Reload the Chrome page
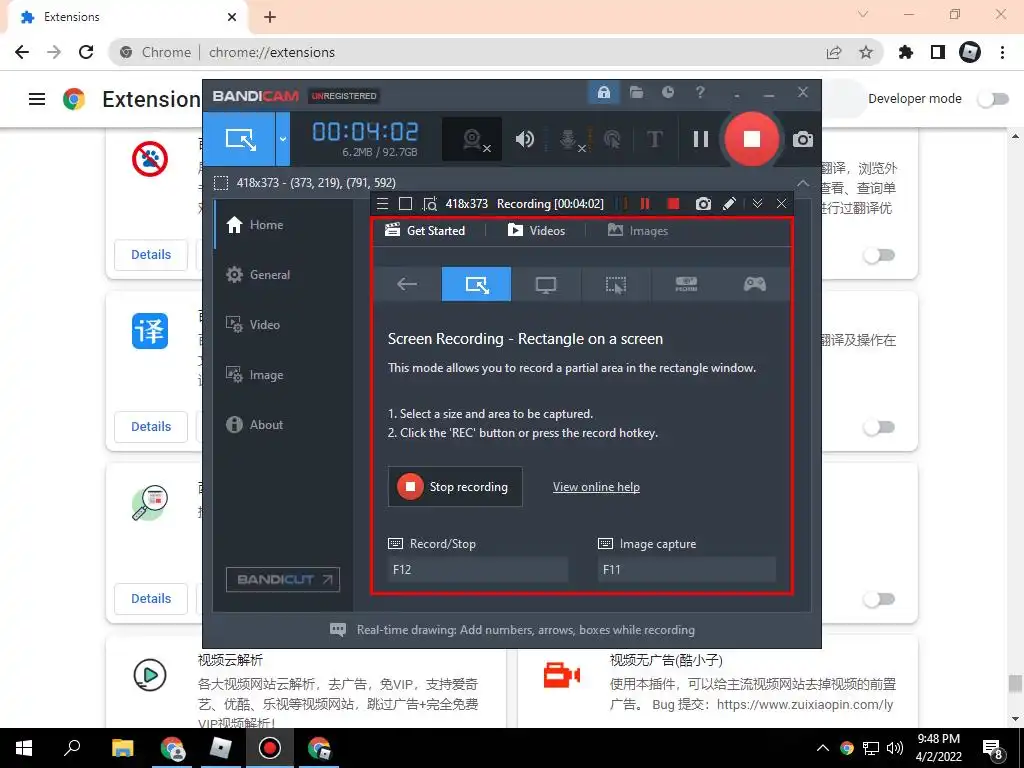This screenshot has height=768, width=1024. tap(86, 52)
